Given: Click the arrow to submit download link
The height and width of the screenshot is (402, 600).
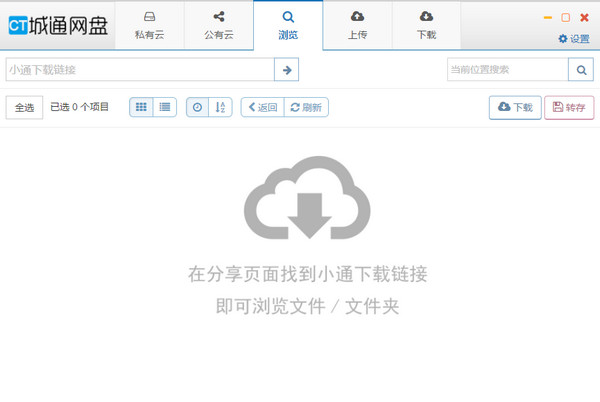Looking at the screenshot, I should [x=287, y=70].
